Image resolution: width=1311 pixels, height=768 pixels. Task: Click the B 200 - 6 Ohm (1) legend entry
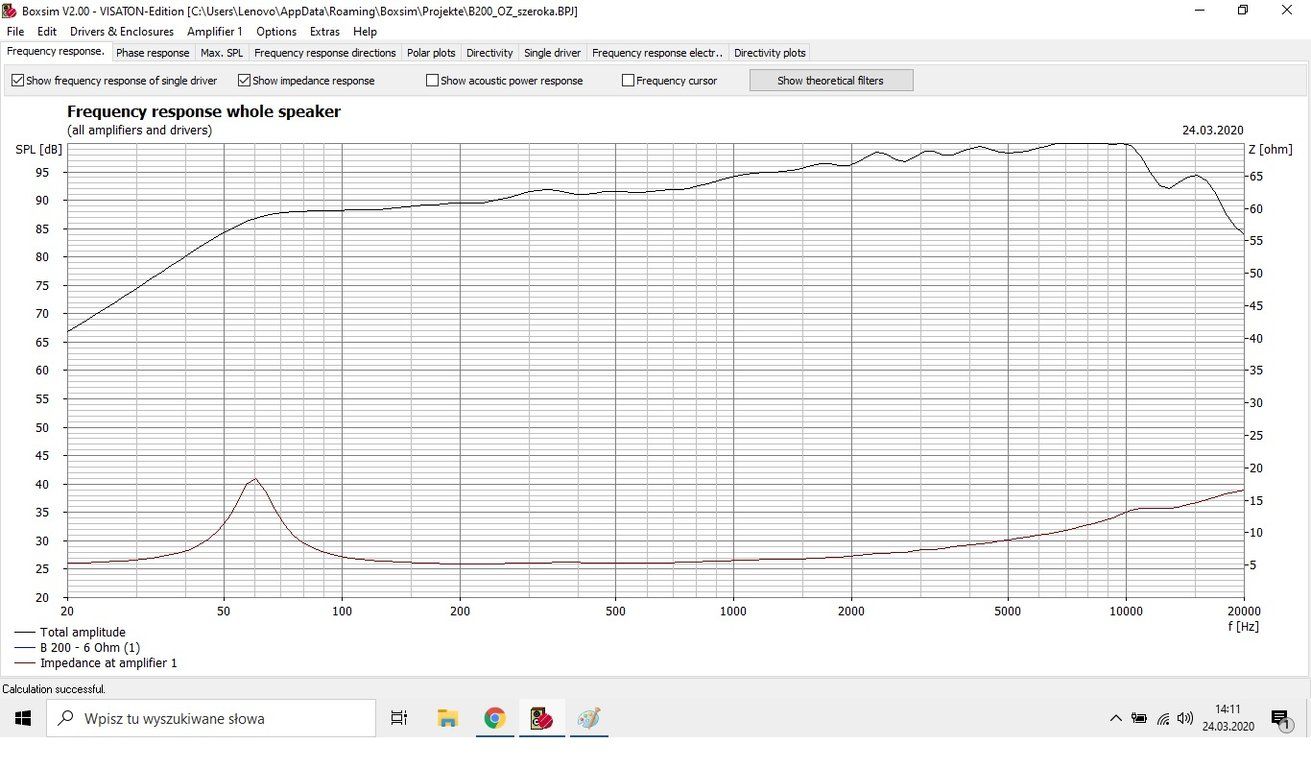click(x=90, y=647)
